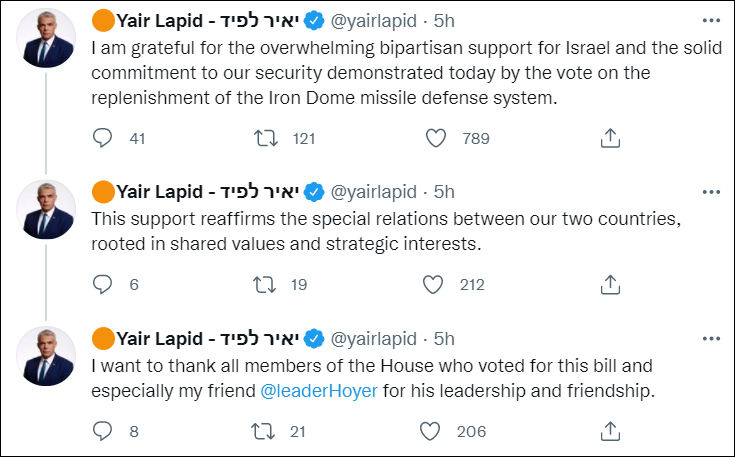
Task: Like the tweet with 206 likes
Action: [x=432, y=431]
